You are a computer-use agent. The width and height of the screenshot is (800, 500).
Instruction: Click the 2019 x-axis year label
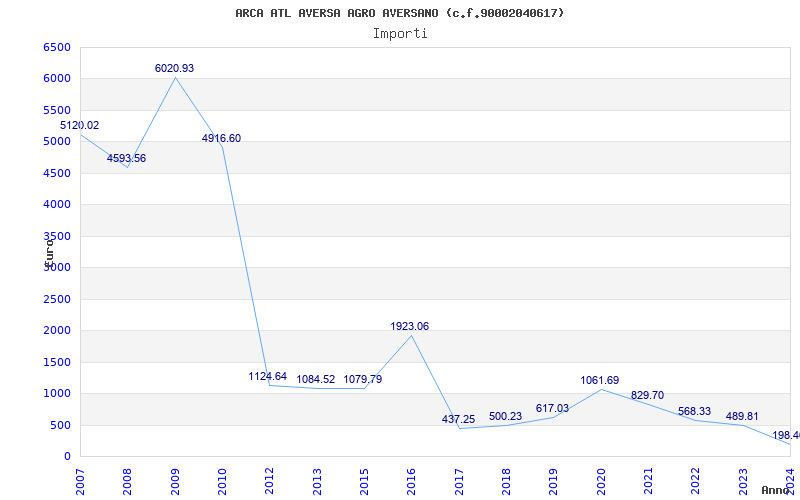[553, 482]
